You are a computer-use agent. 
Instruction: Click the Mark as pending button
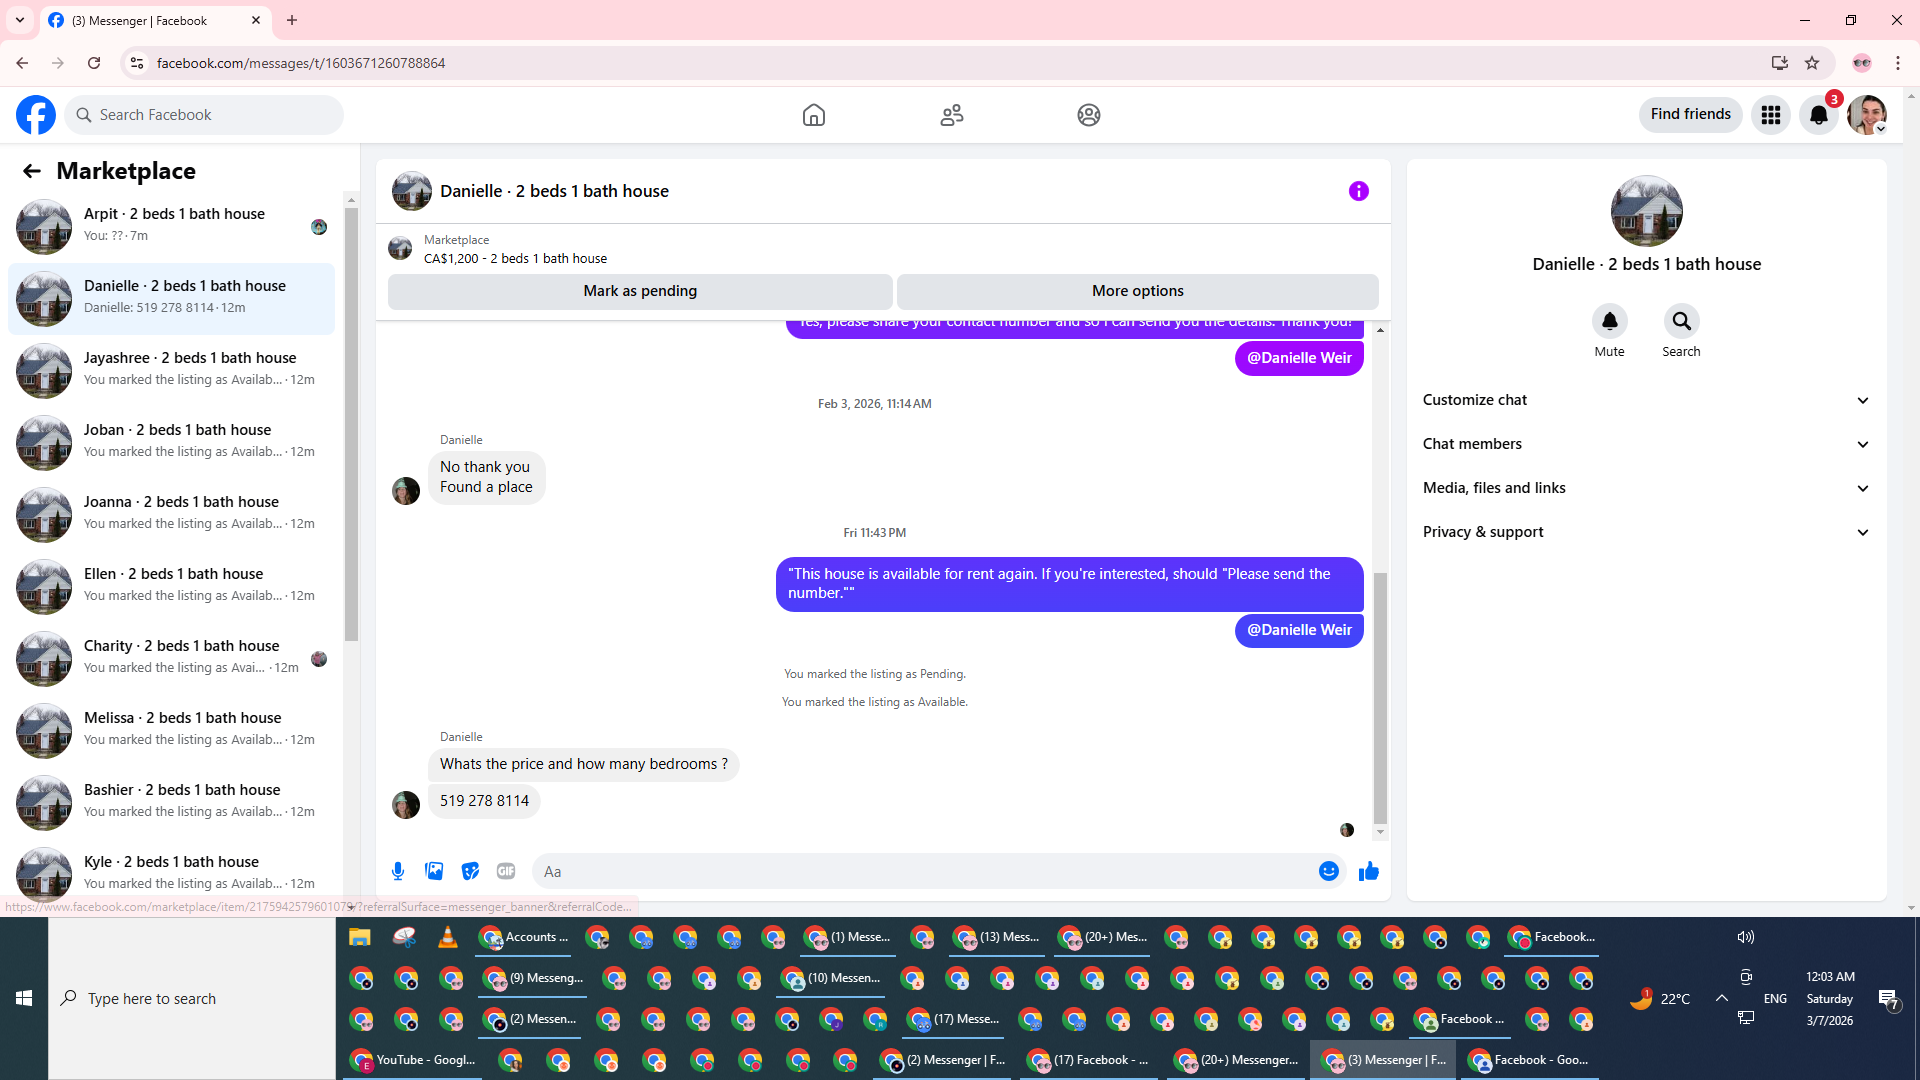point(640,291)
